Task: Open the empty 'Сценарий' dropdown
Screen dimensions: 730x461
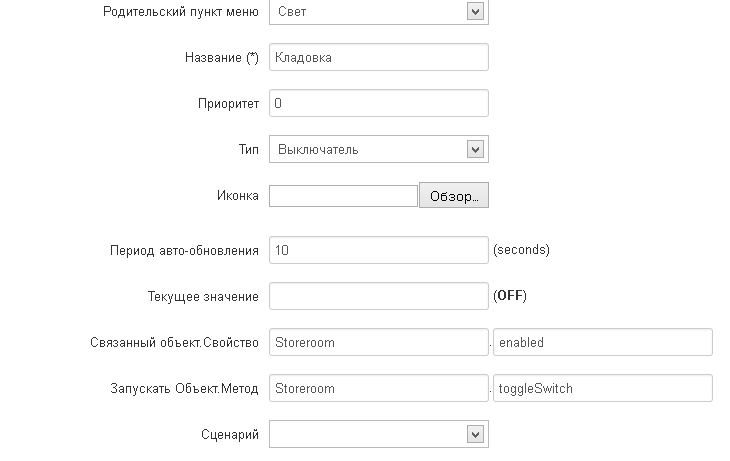Action: [378, 434]
